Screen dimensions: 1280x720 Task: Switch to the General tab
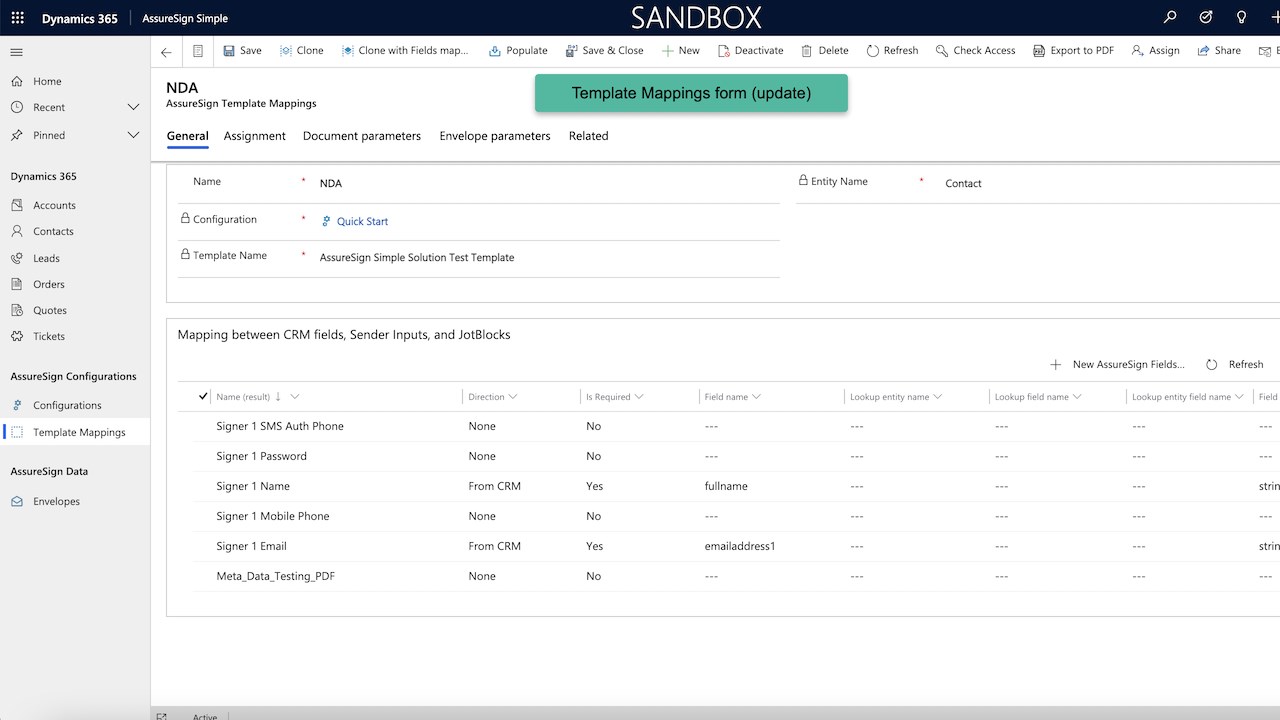click(x=188, y=136)
